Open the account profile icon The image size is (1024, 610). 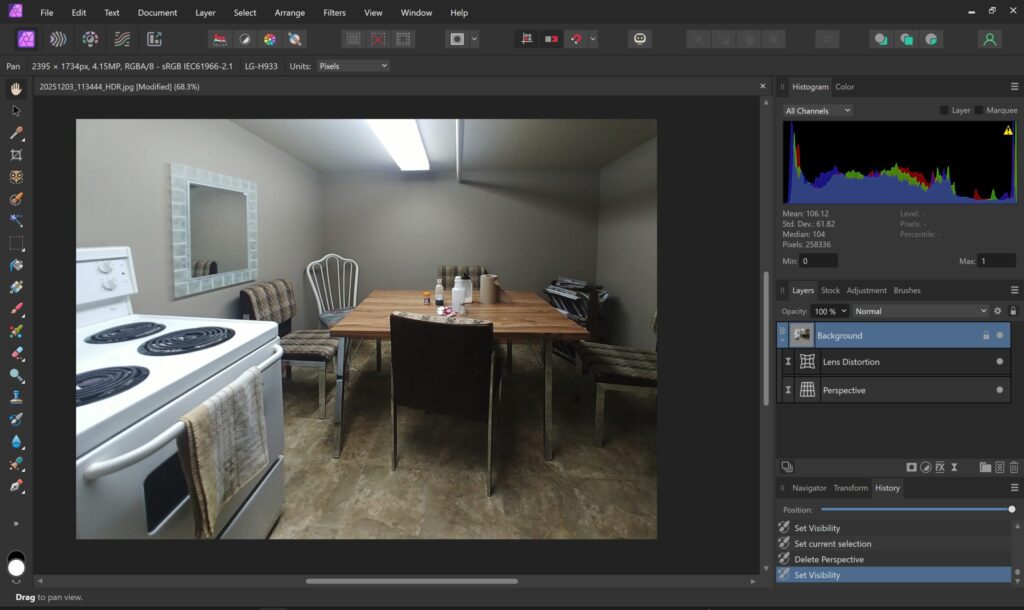pyautogui.click(x=989, y=39)
